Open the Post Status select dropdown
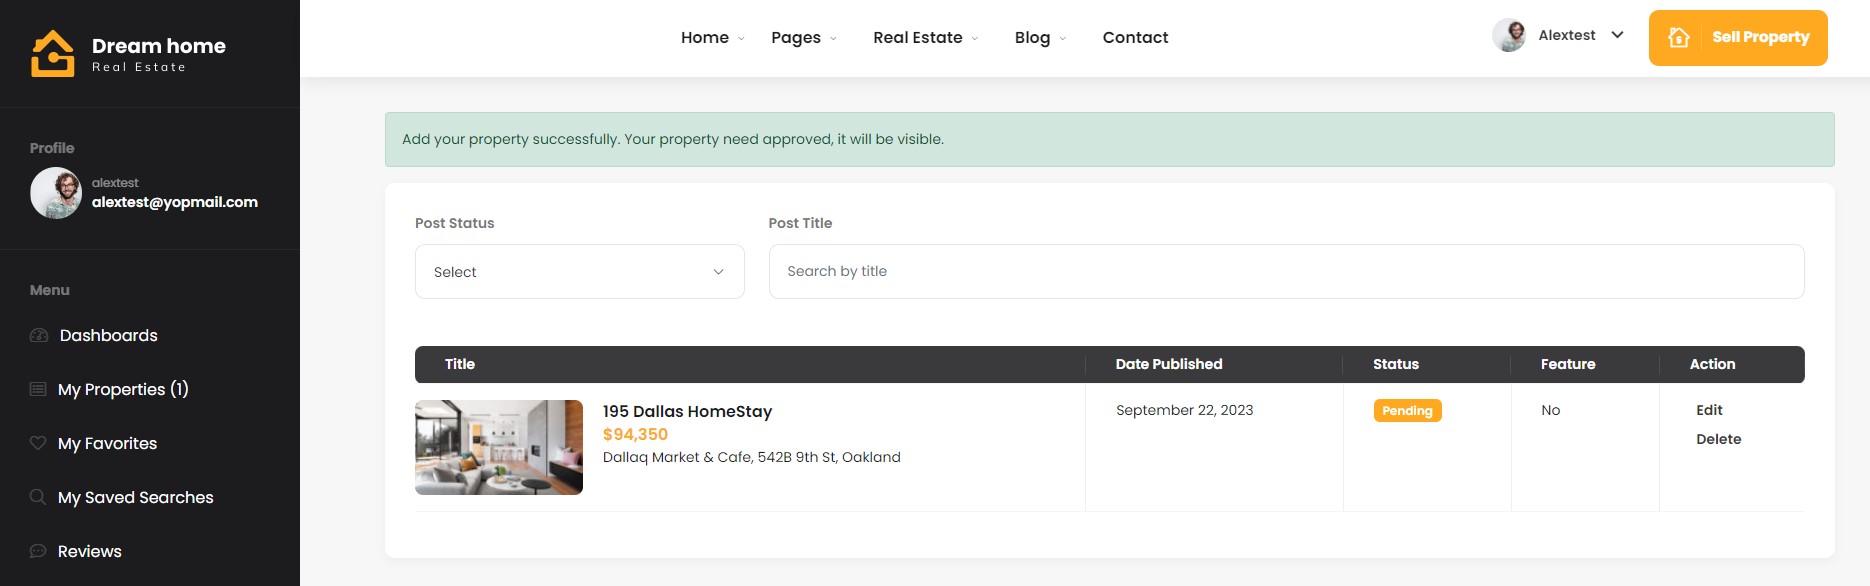The width and height of the screenshot is (1870, 586). click(x=580, y=272)
